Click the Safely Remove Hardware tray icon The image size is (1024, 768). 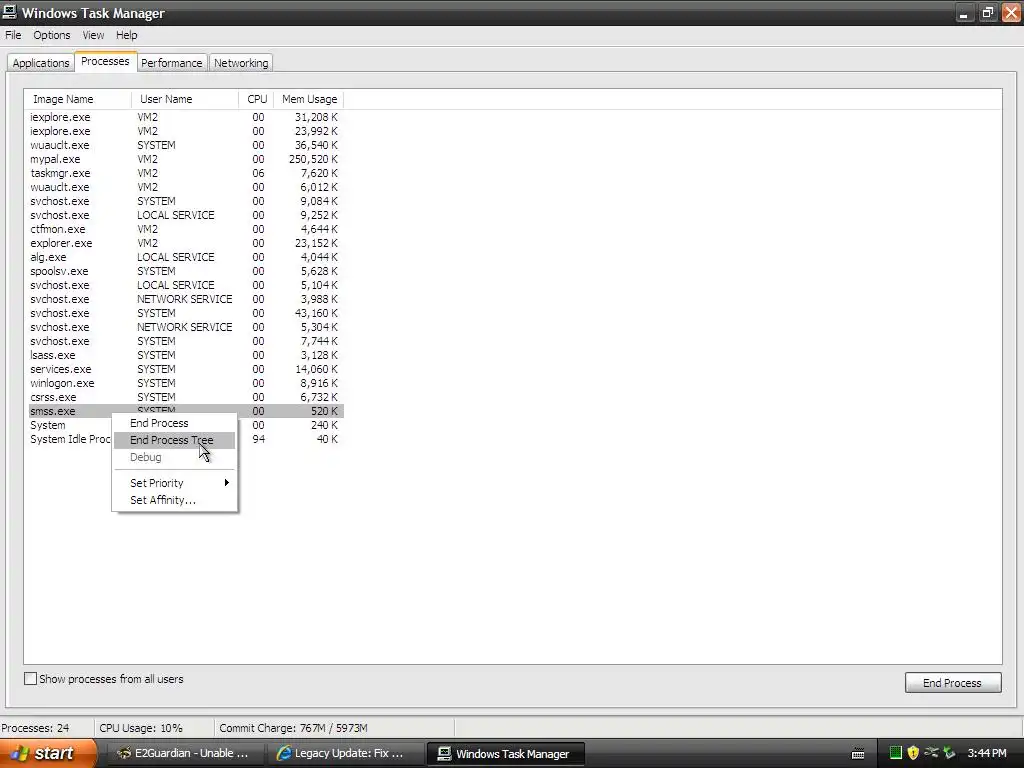click(948, 753)
